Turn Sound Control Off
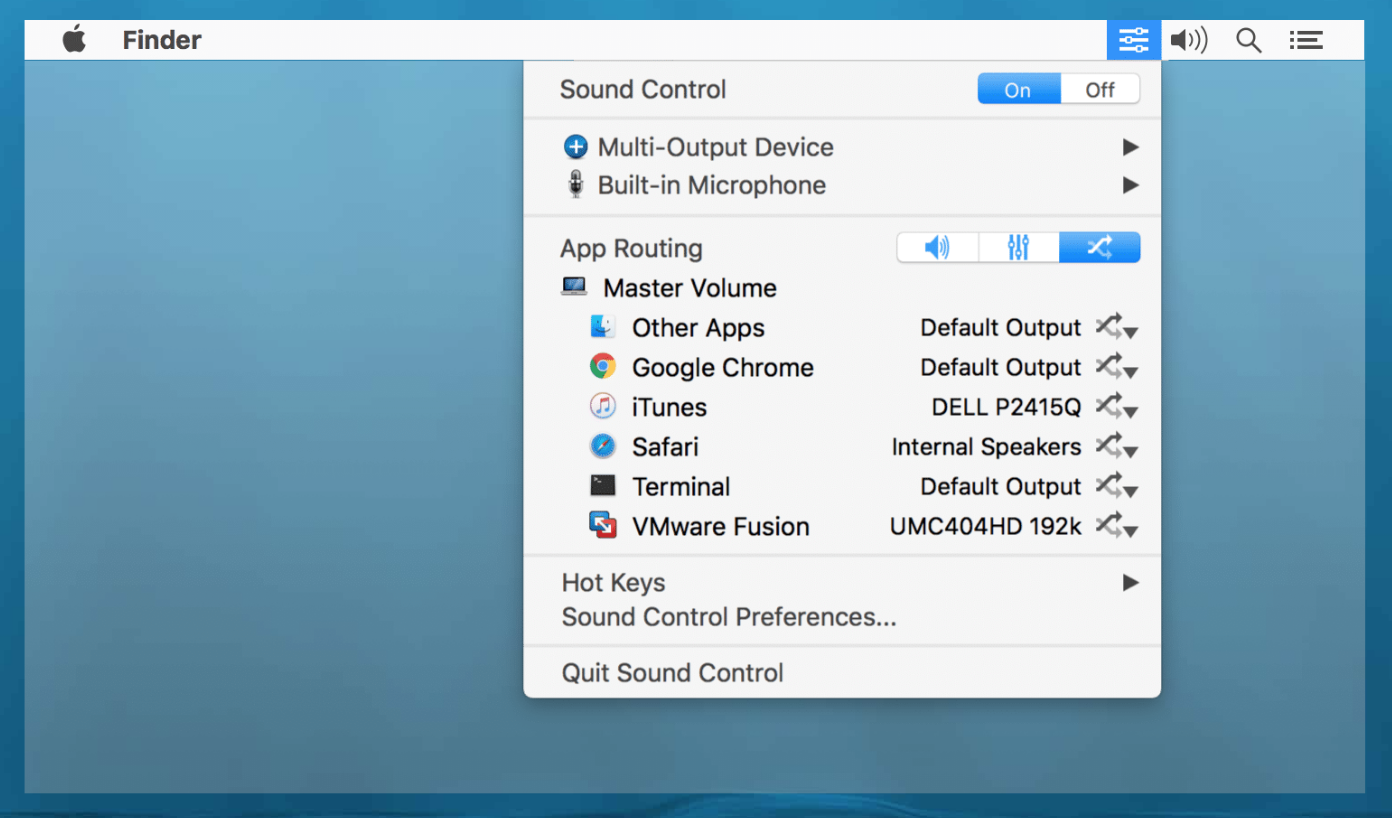The height and width of the screenshot is (818, 1392). 1100,89
